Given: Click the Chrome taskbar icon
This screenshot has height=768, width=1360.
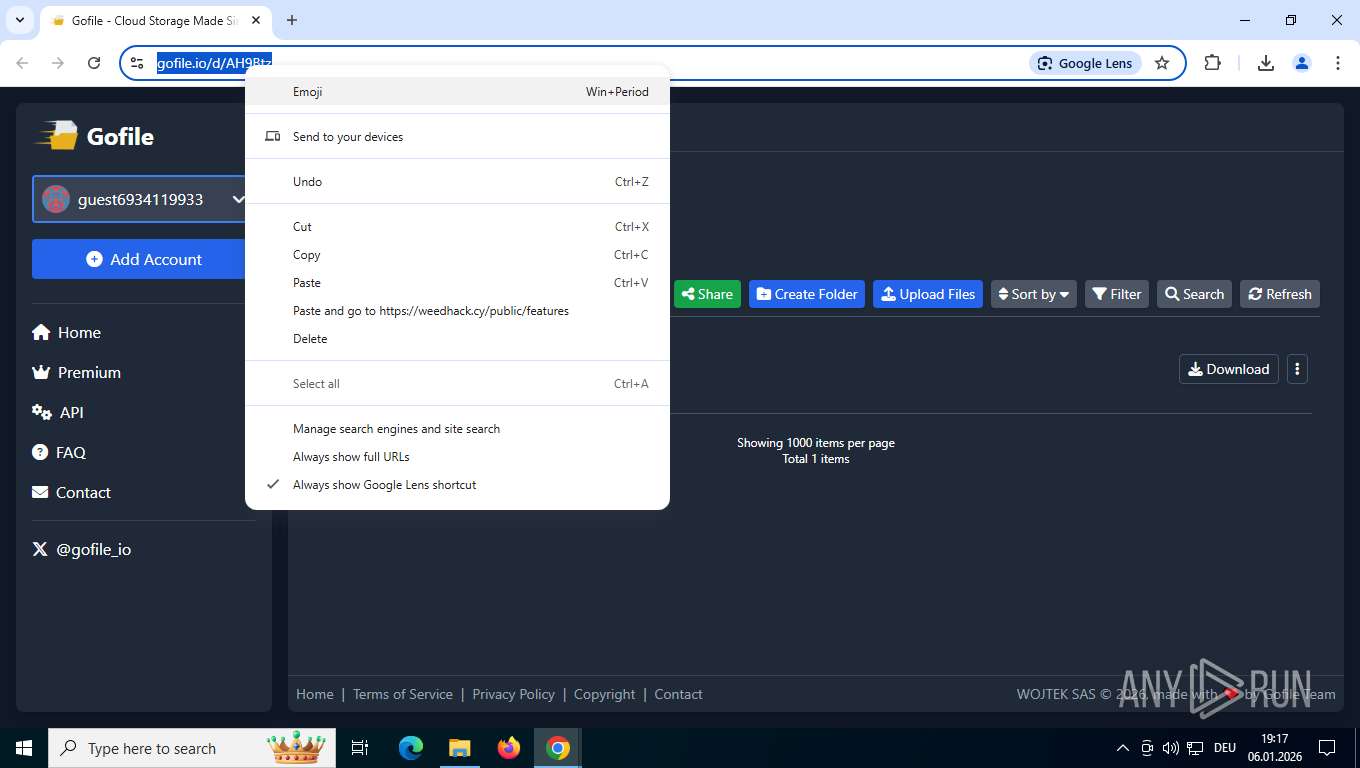Looking at the screenshot, I should click(558, 748).
